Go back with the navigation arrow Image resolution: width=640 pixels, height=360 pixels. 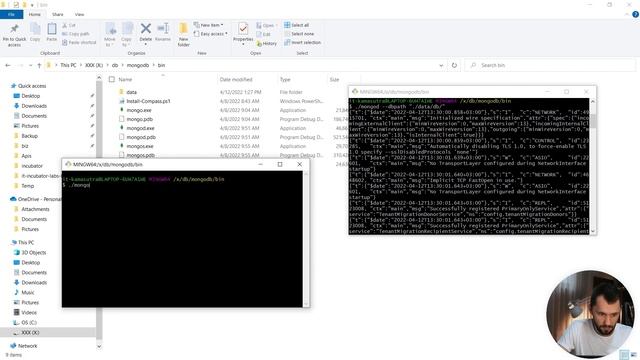(8, 65)
